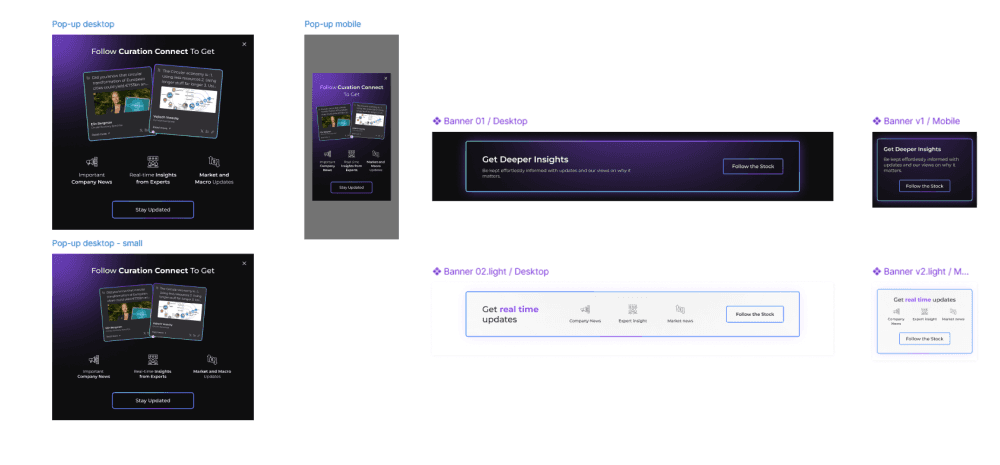This screenshot has width=1000, height=465.
Task: Click the Market news icon in Banner 02.light / Desktop
Action: (x=680, y=309)
